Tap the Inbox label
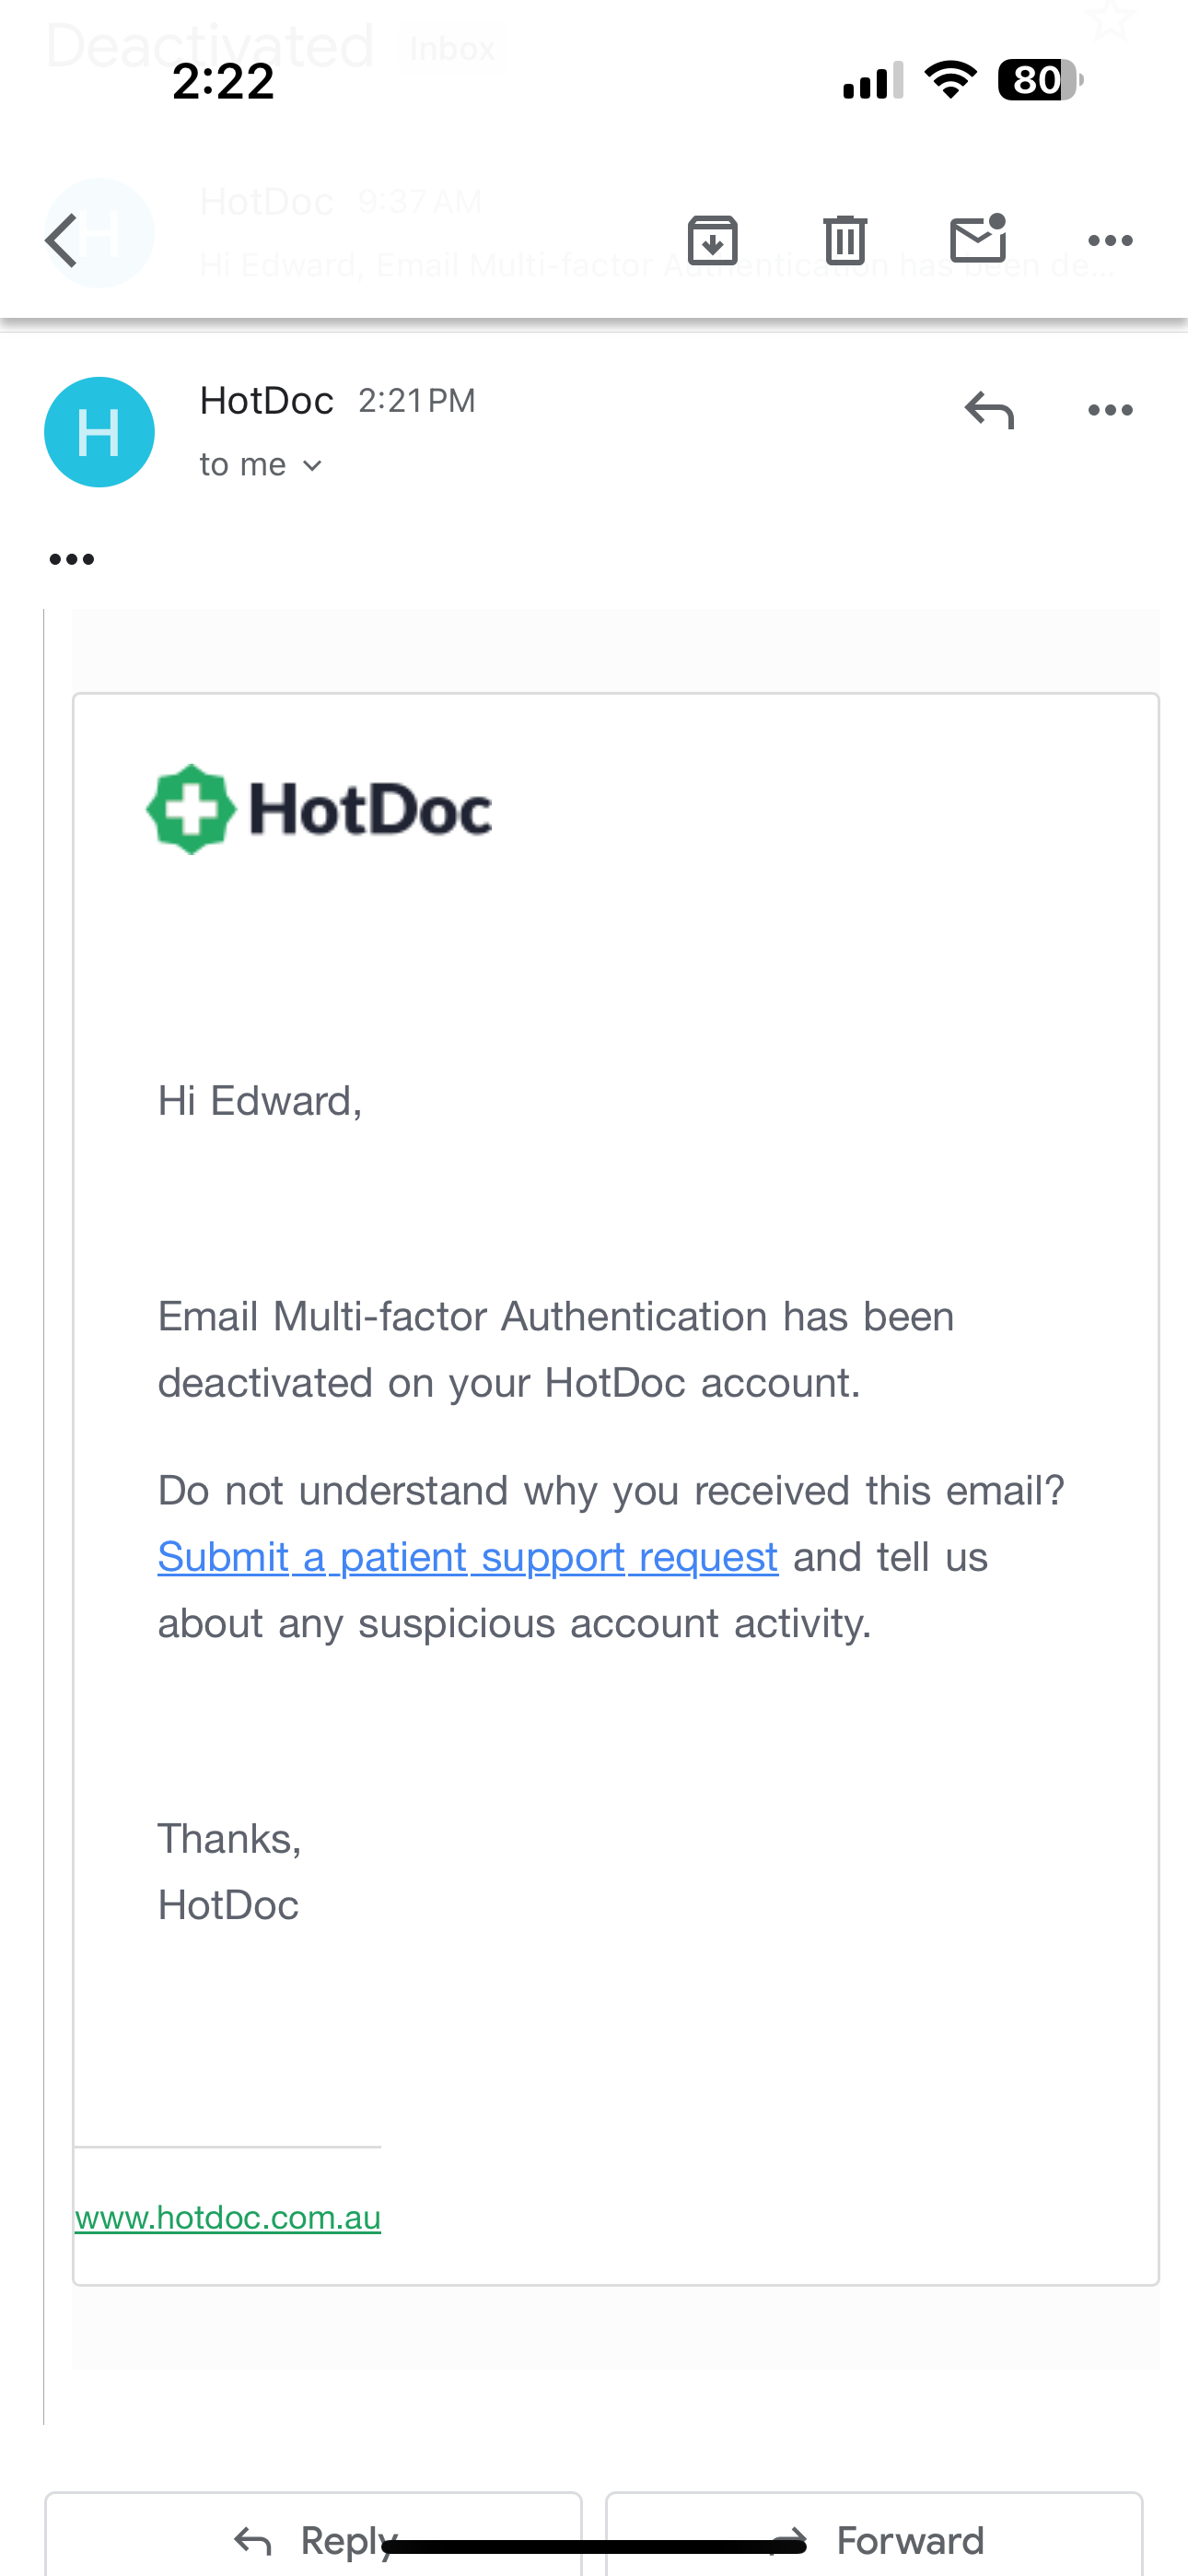1188x2576 pixels. point(452,48)
